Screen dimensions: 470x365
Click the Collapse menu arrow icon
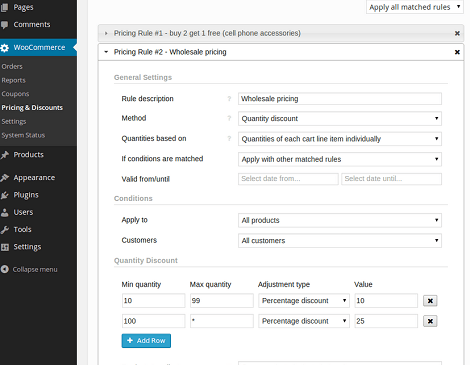coord(4,269)
